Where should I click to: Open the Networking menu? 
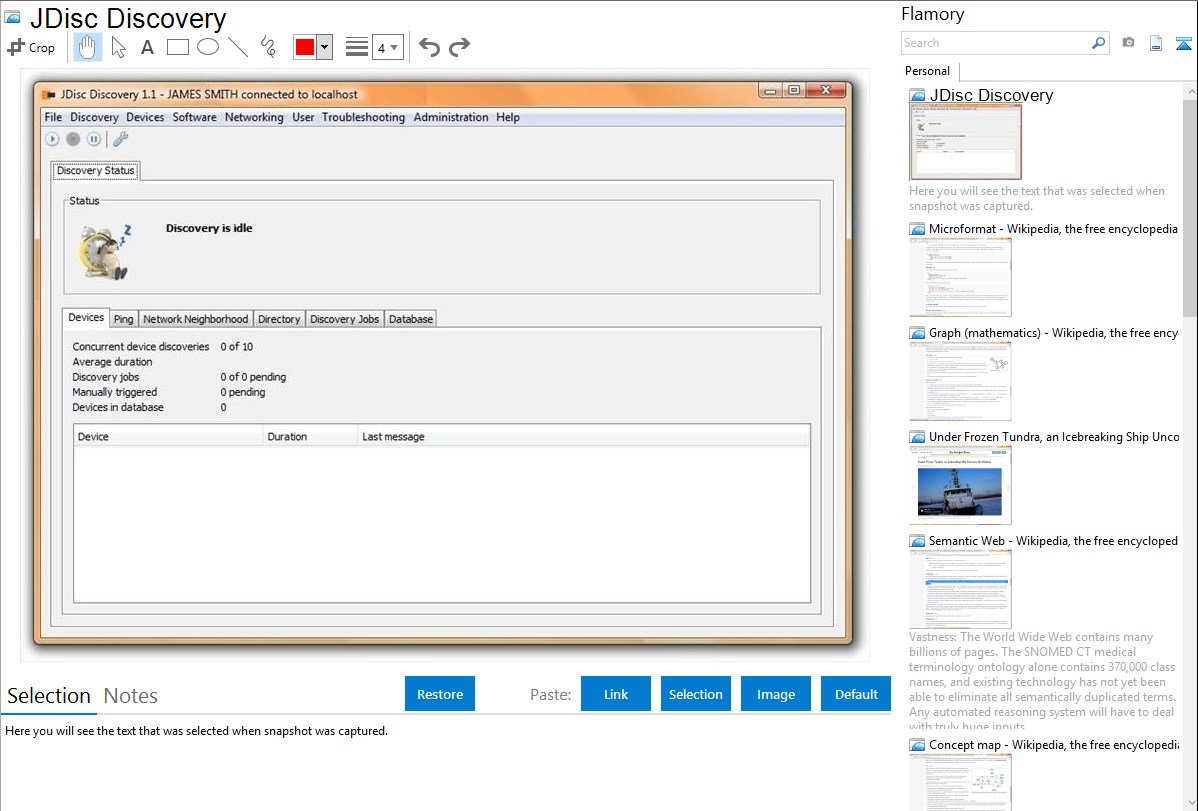coord(254,117)
